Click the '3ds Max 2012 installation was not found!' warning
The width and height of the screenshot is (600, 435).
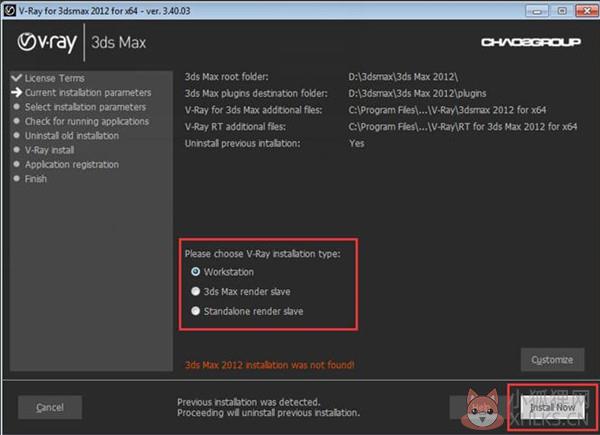[x=269, y=365]
